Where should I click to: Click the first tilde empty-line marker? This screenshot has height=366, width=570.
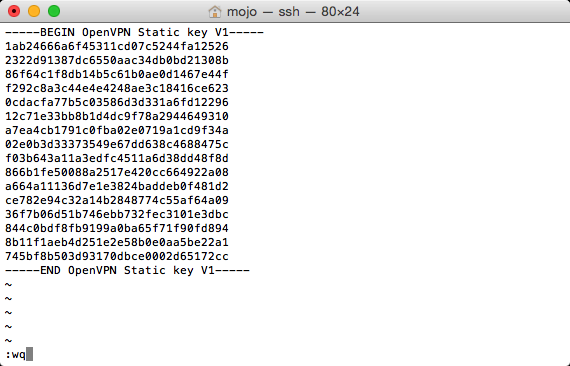coord(8,285)
